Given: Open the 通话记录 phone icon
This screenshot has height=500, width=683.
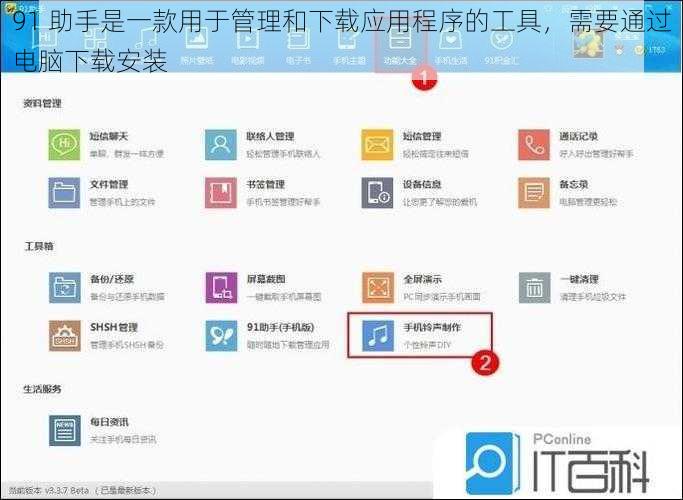Looking at the screenshot, I should point(534,145).
